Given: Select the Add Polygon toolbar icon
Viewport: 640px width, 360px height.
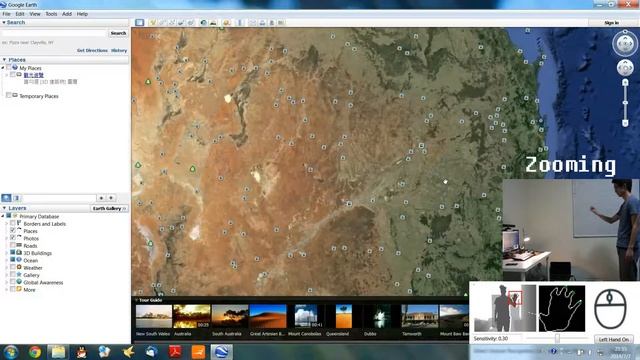Looking at the screenshot, I should (x=162, y=22).
